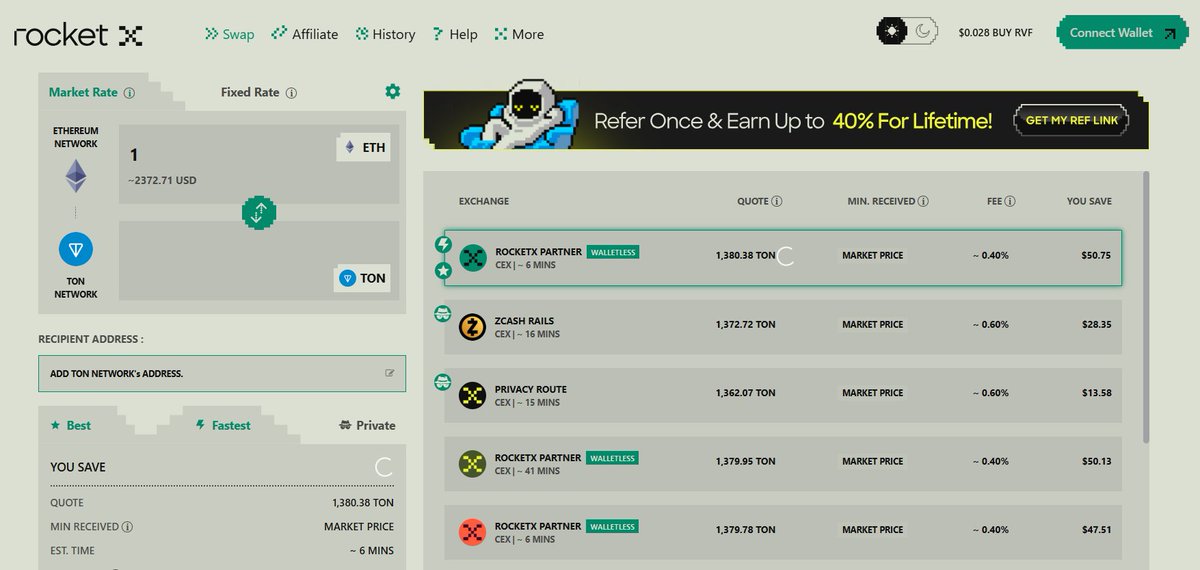Open the Swap menu item
This screenshot has height=570, width=1200.
point(229,34)
